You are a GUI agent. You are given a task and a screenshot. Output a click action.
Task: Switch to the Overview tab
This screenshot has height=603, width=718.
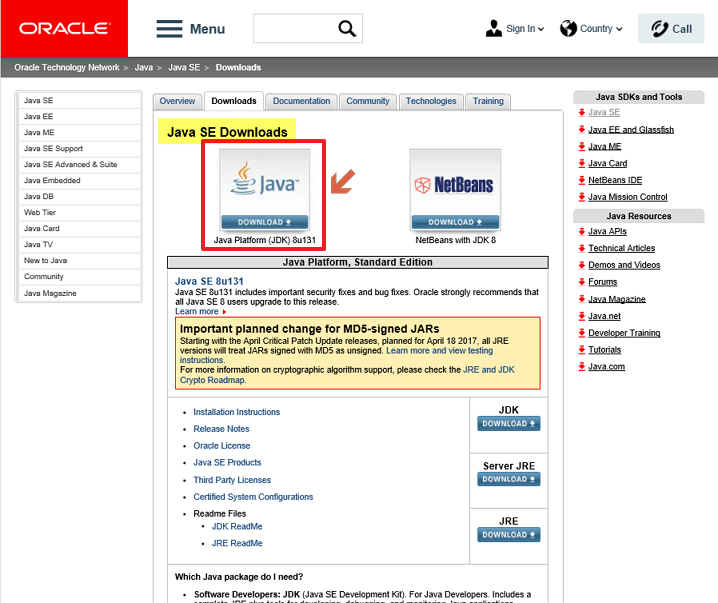click(x=177, y=101)
